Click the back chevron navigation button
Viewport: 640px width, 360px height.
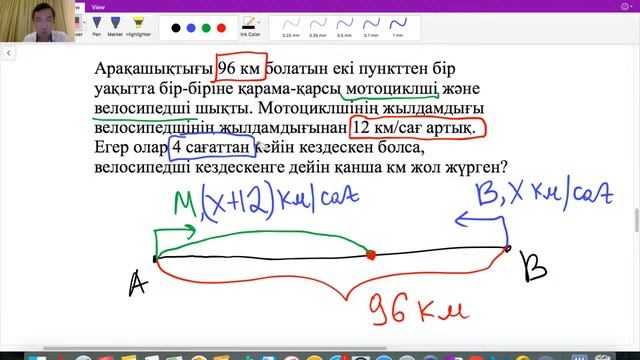coord(9,53)
